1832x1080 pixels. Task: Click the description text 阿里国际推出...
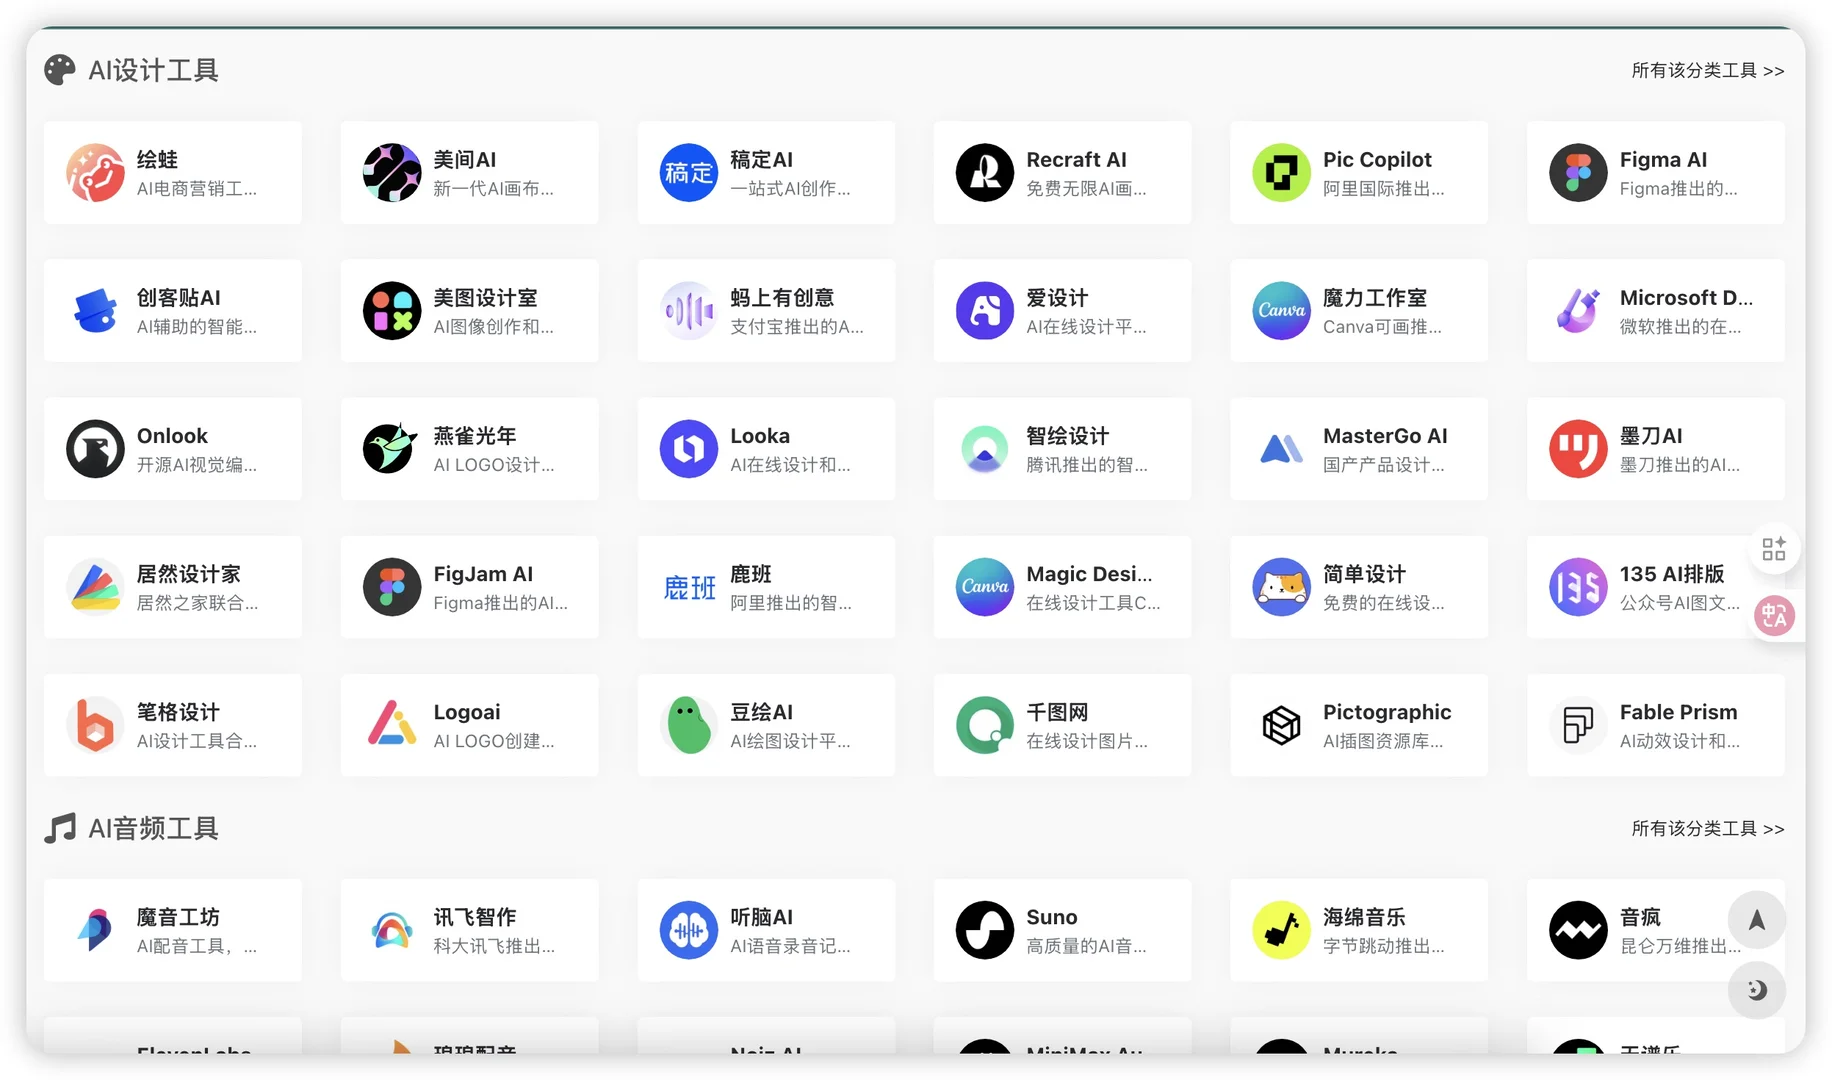[1383, 189]
